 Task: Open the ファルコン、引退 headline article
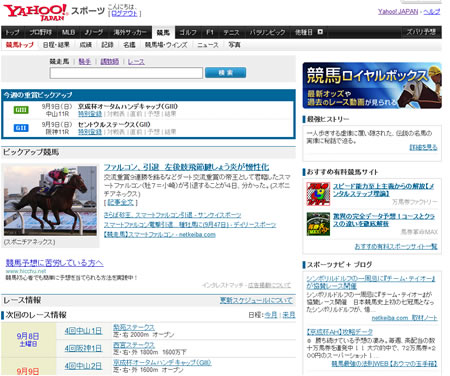point(186,167)
